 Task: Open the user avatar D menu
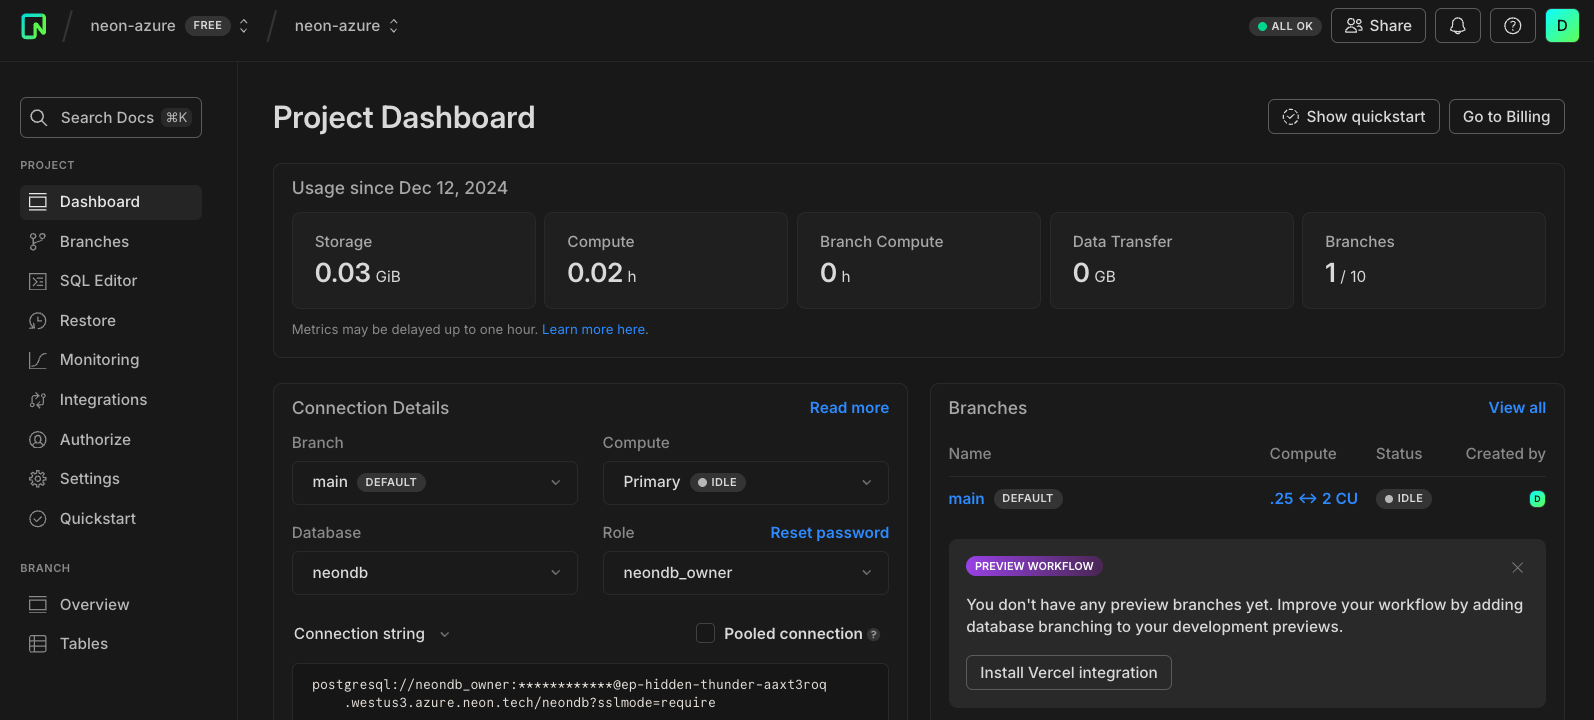[1561, 26]
